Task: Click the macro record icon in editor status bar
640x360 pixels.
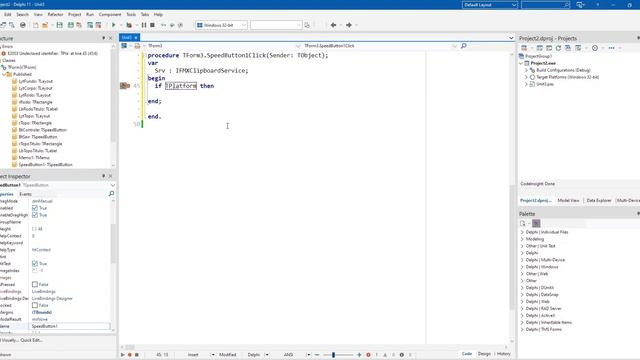Action: (130, 355)
